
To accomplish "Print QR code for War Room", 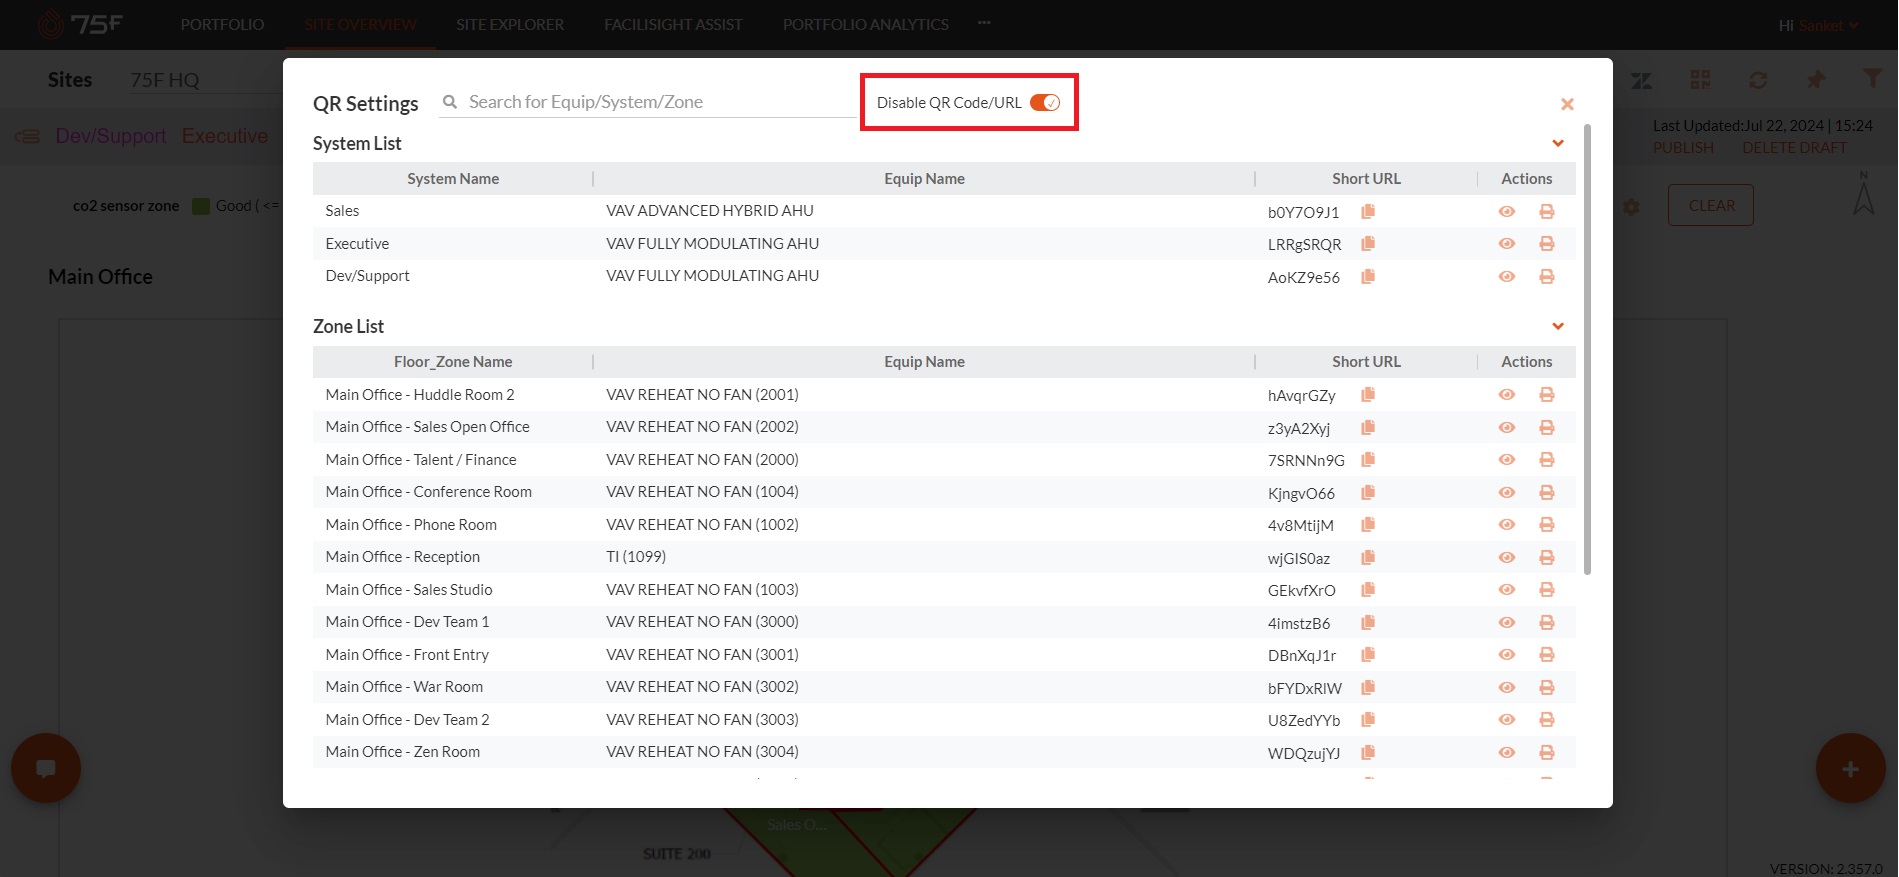I will [x=1547, y=687].
